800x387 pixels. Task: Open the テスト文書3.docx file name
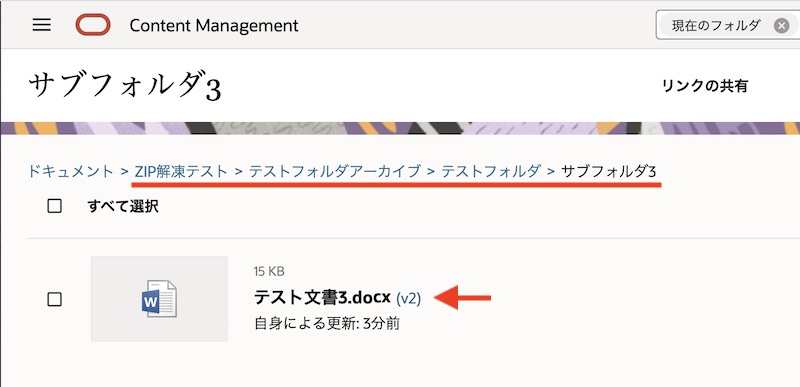pyautogui.click(x=322, y=297)
